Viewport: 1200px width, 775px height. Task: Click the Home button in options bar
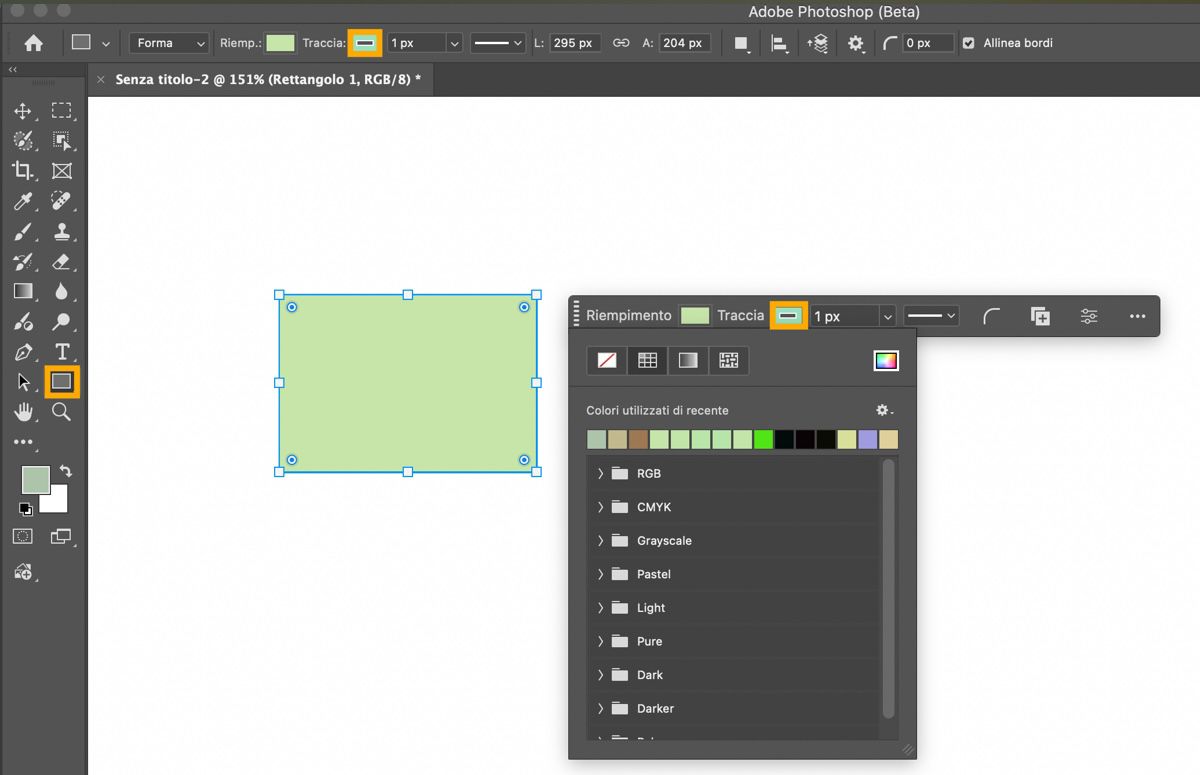(x=33, y=43)
